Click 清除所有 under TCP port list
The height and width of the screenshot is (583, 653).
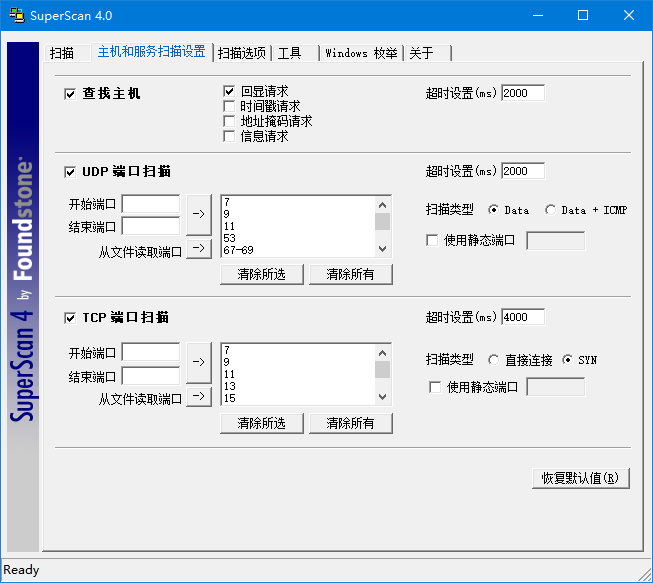[x=351, y=424]
